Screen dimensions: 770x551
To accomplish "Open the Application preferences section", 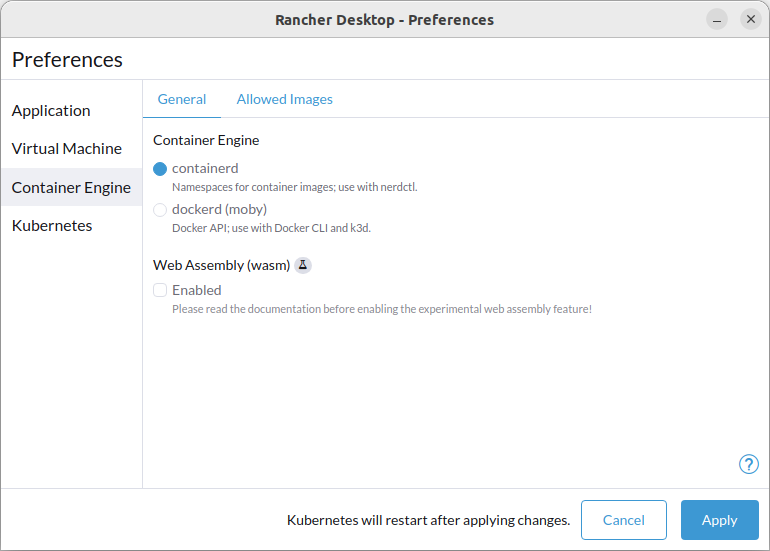I will 51,111.
